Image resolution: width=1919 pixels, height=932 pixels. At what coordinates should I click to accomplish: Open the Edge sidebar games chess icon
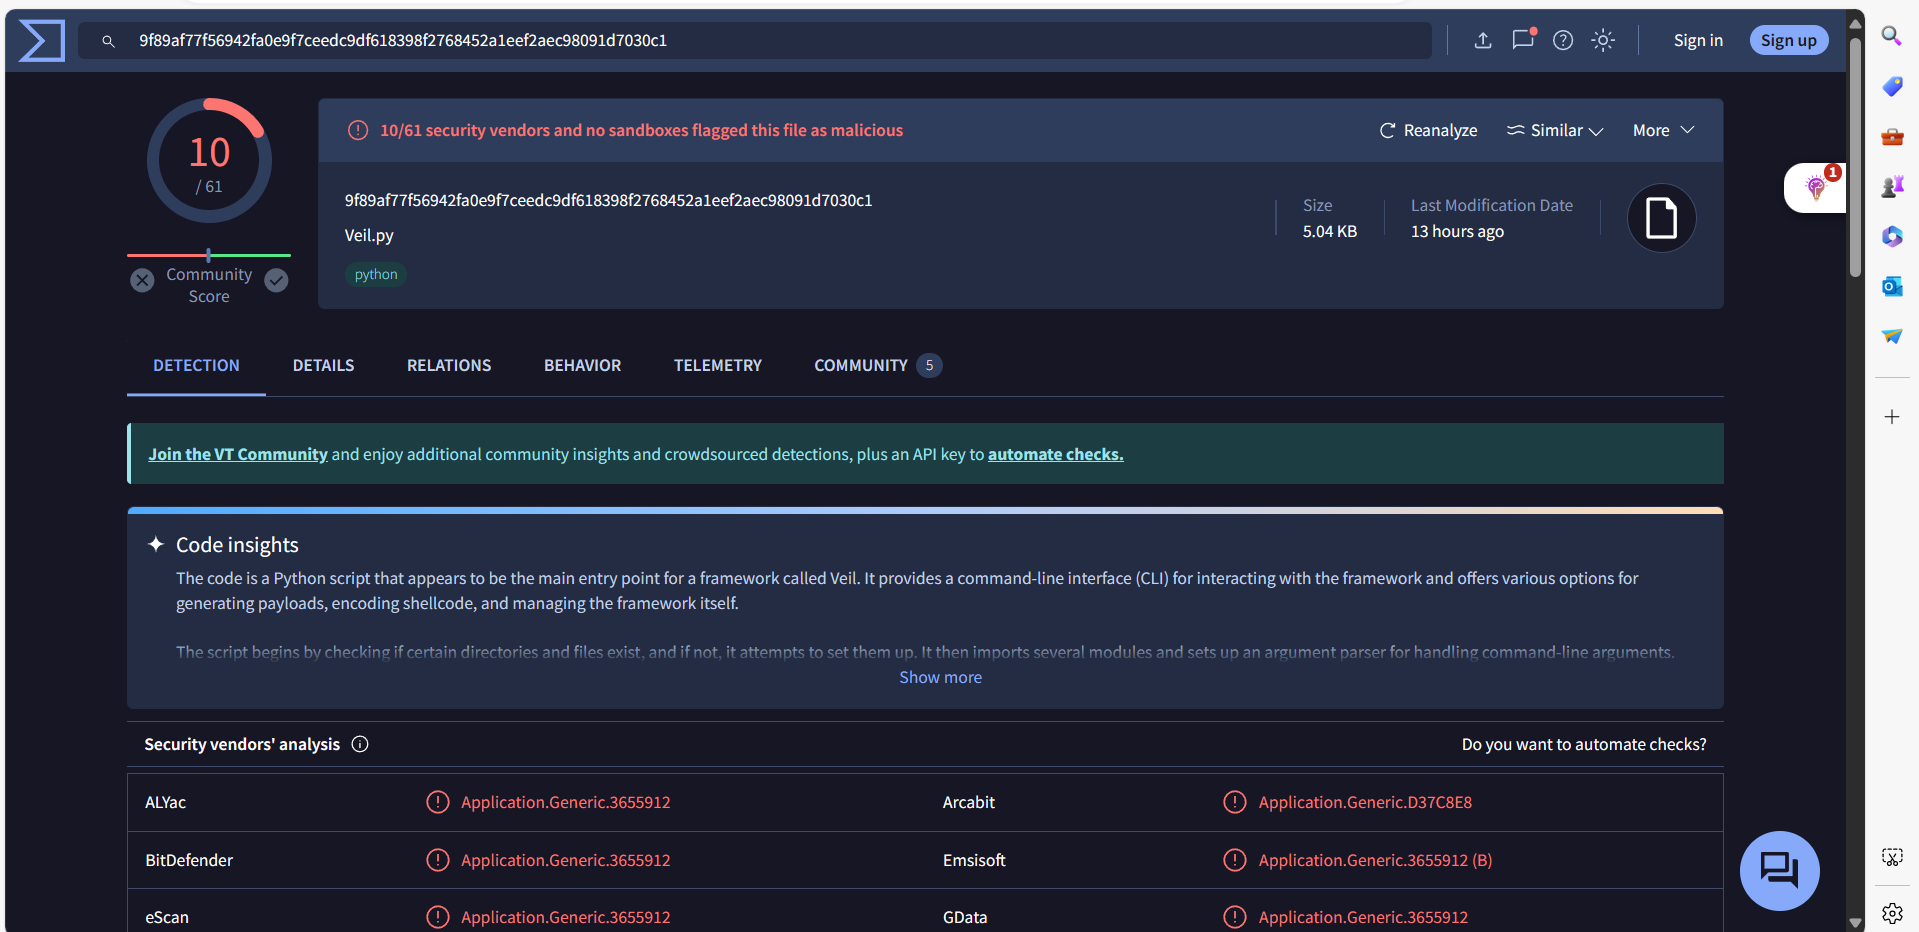tap(1892, 186)
